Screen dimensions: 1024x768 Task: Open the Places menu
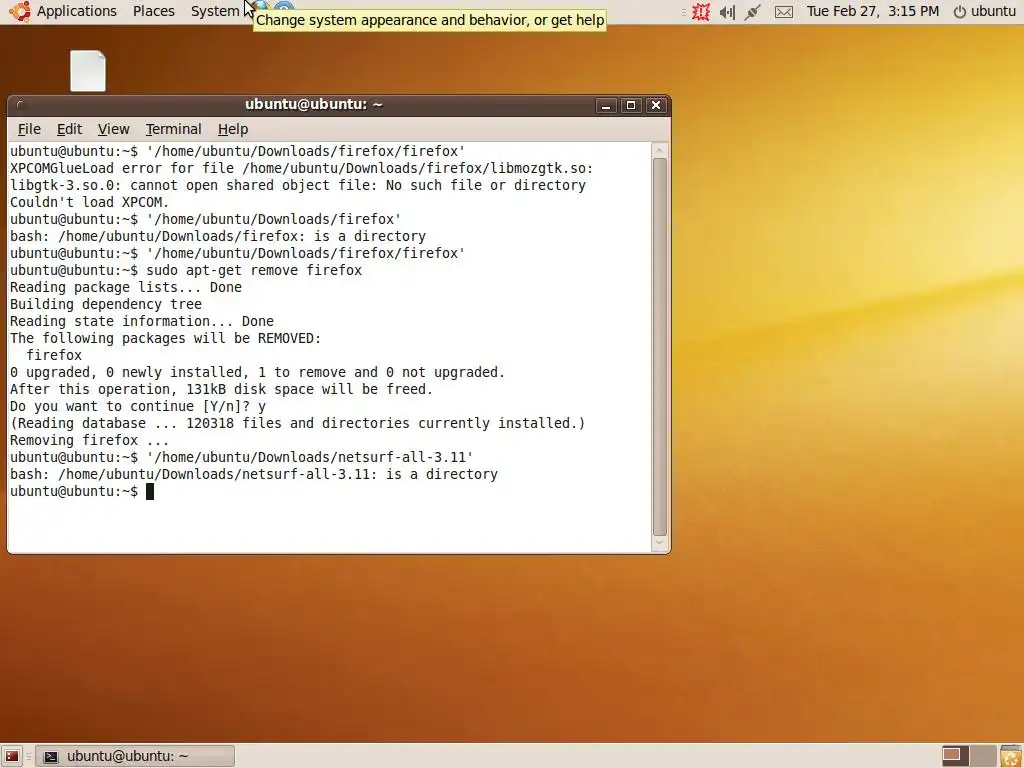click(x=153, y=11)
